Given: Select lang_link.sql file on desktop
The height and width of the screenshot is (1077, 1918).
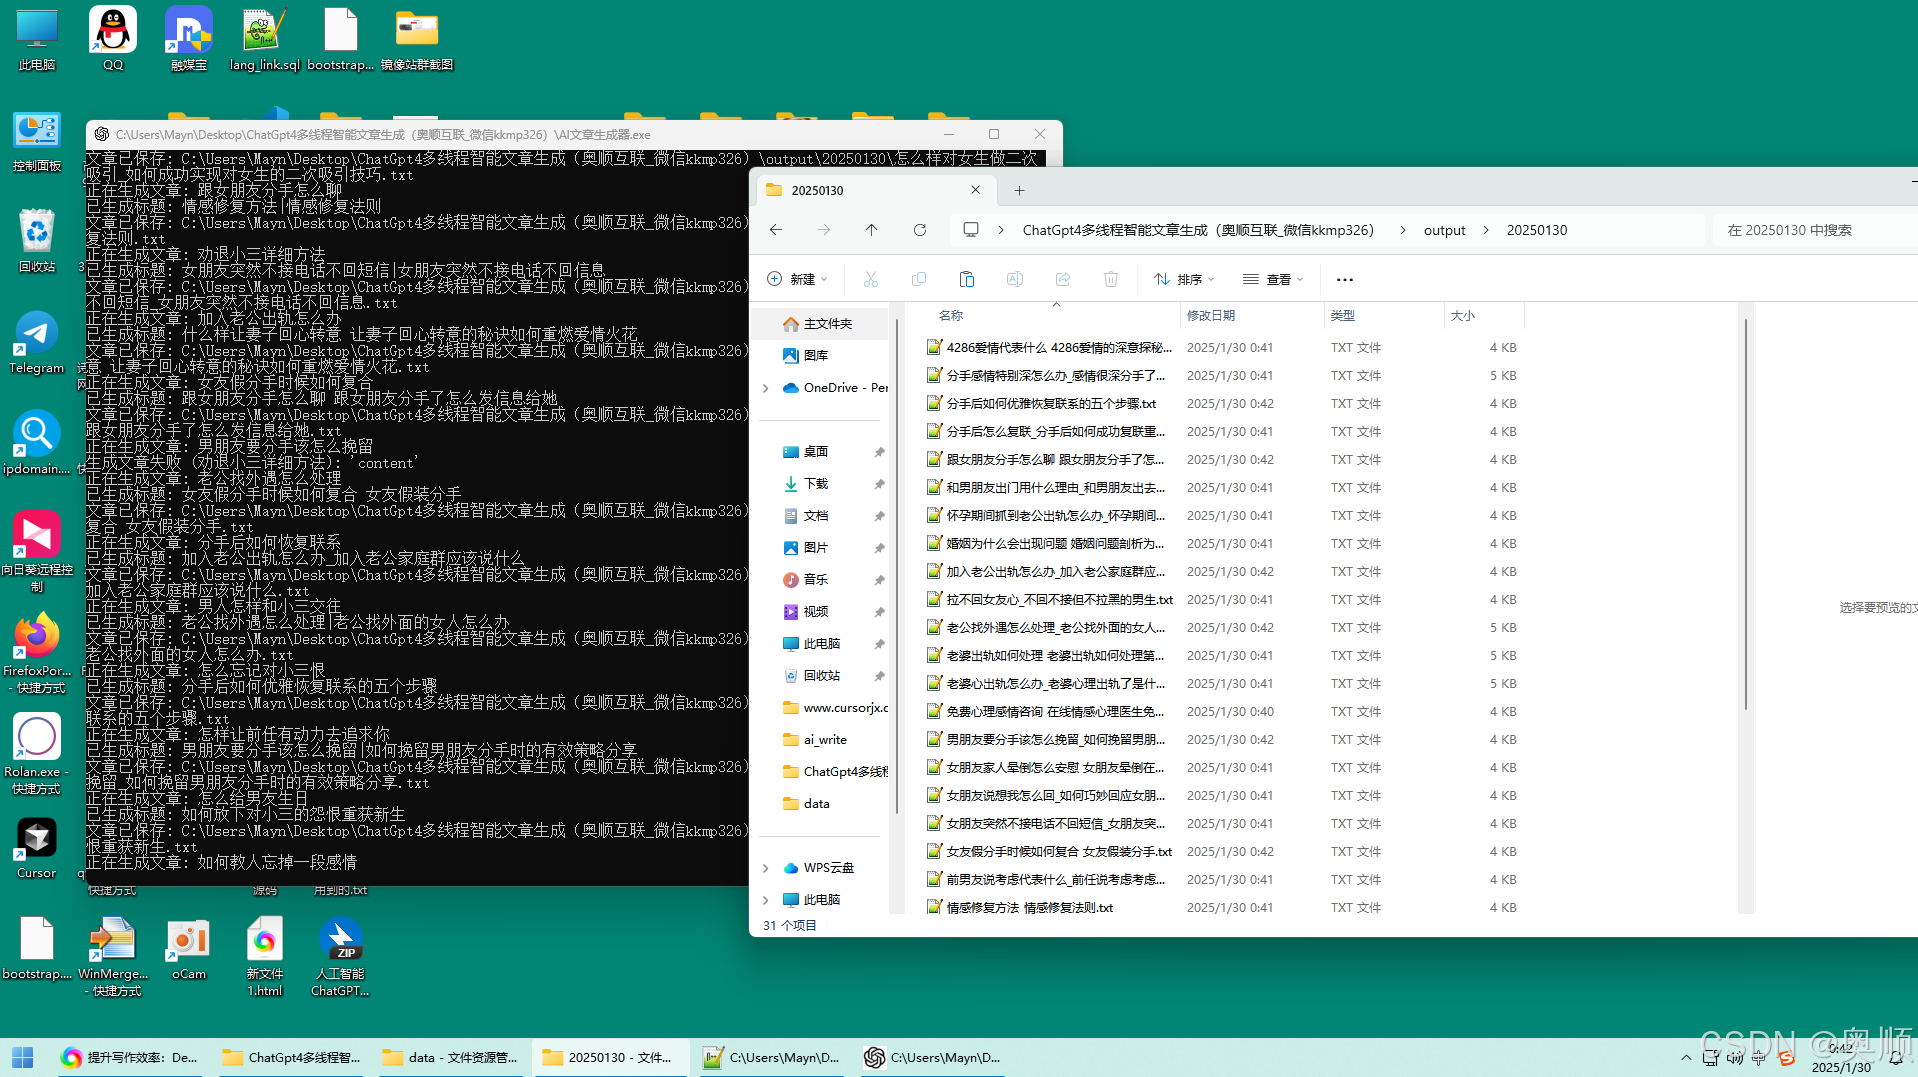Looking at the screenshot, I should pos(264,39).
